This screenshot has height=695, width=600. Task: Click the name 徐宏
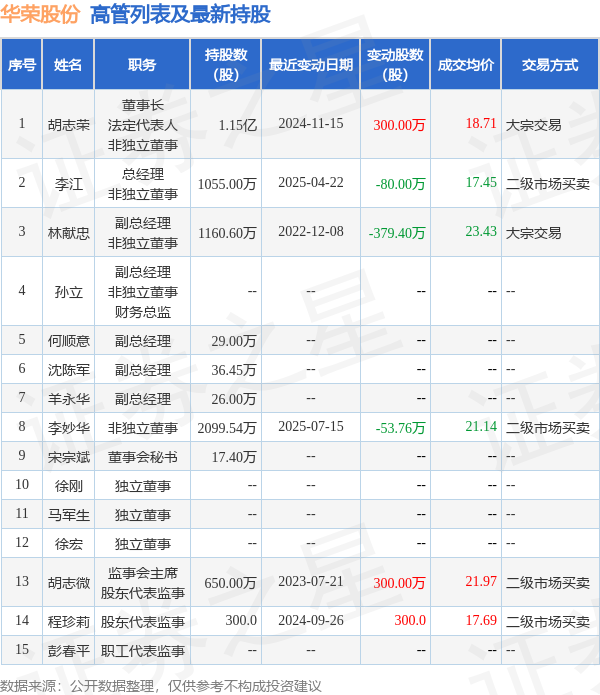coord(69,544)
